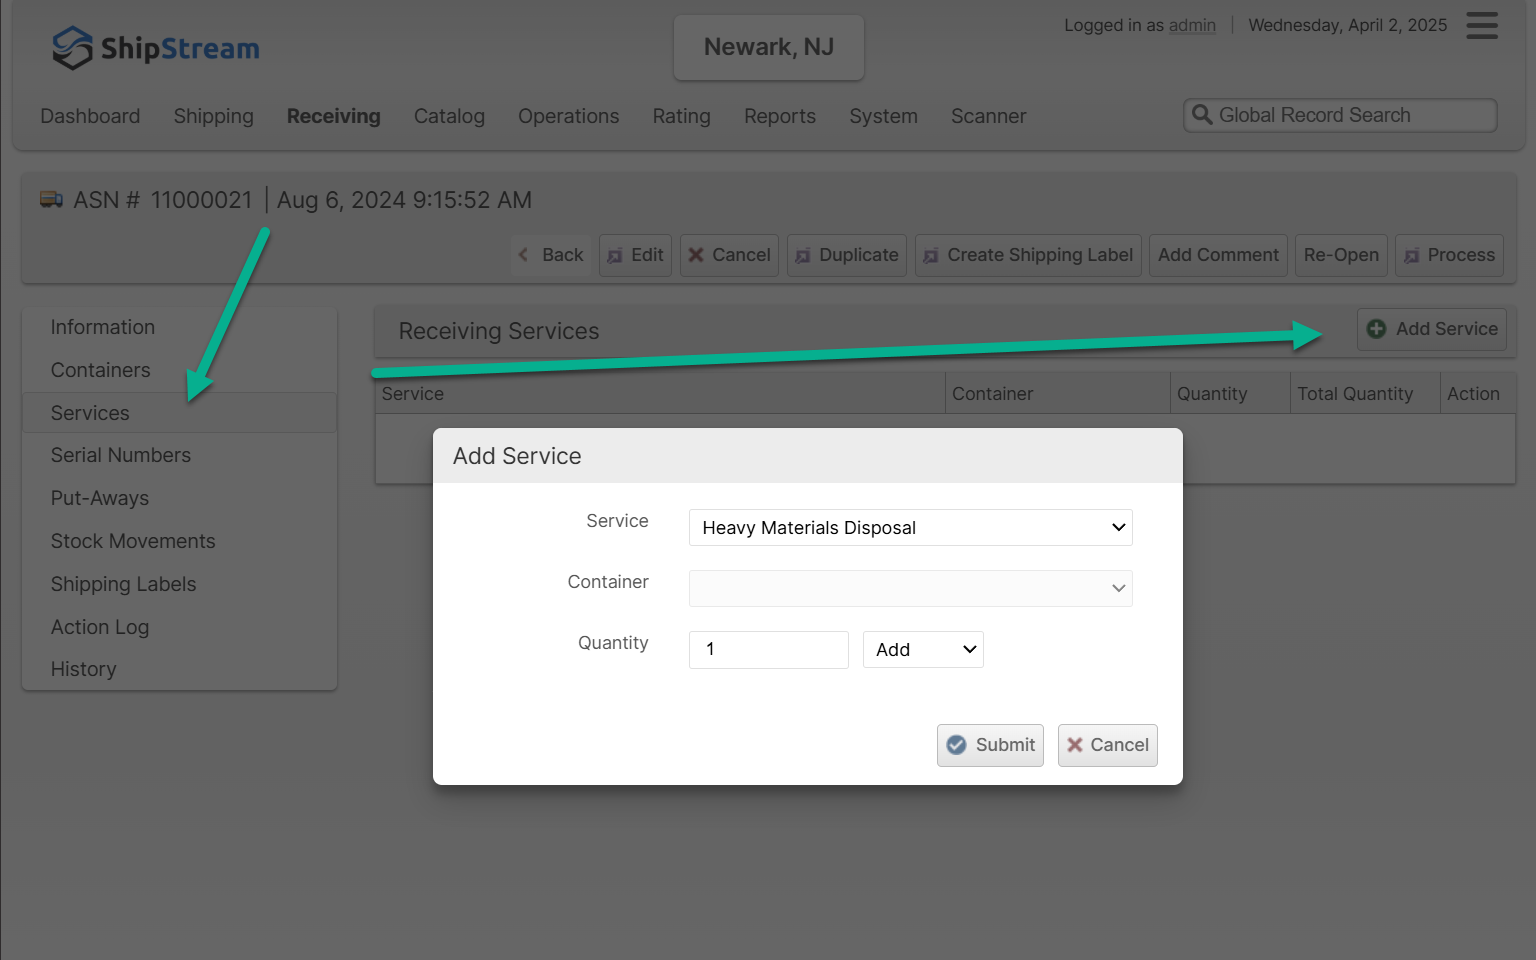Open the Receiving menu
The width and height of the screenshot is (1536, 960).
pyautogui.click(x=333, y=116)
